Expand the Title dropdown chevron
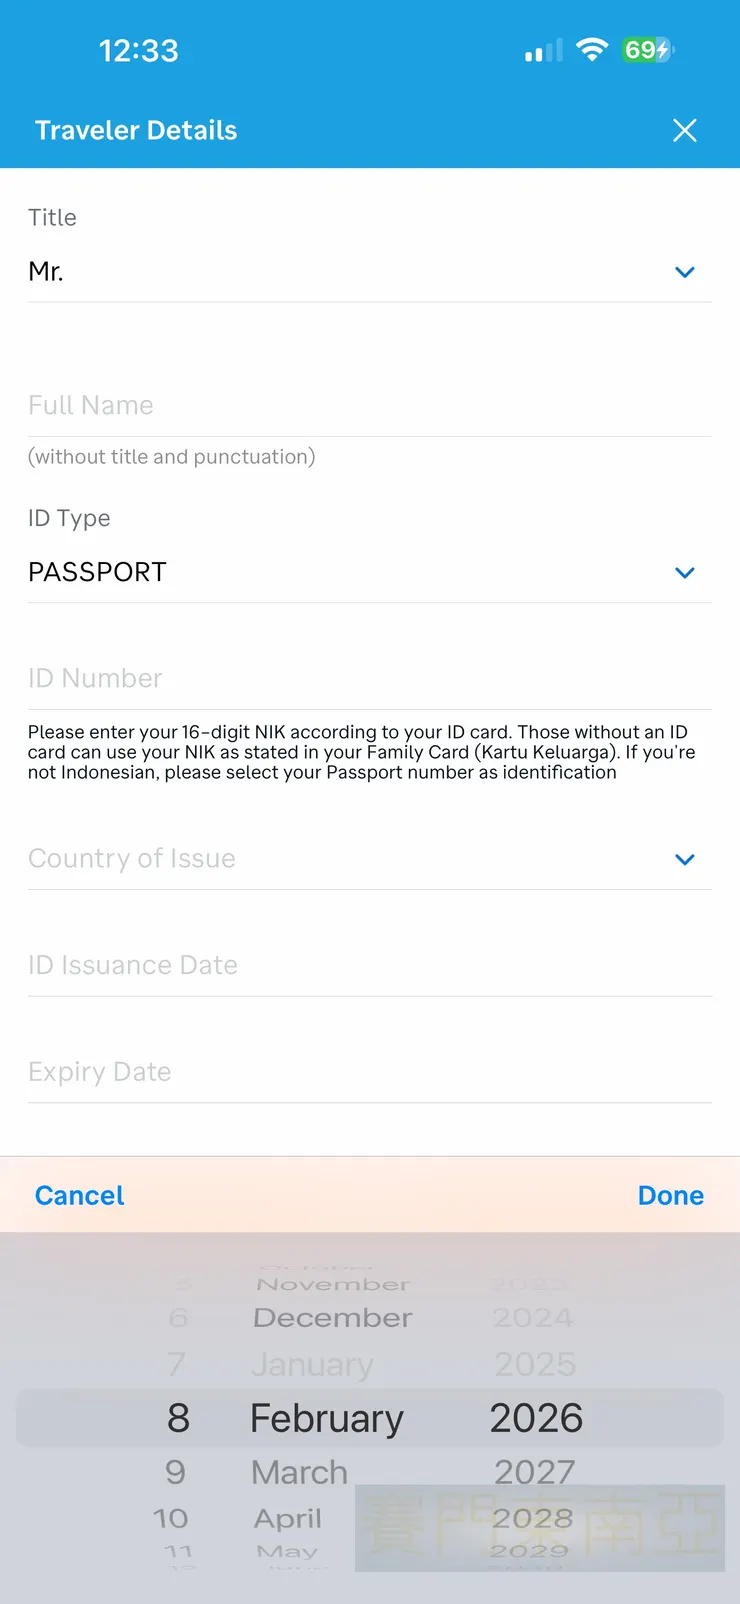 [x=685, y=272]
